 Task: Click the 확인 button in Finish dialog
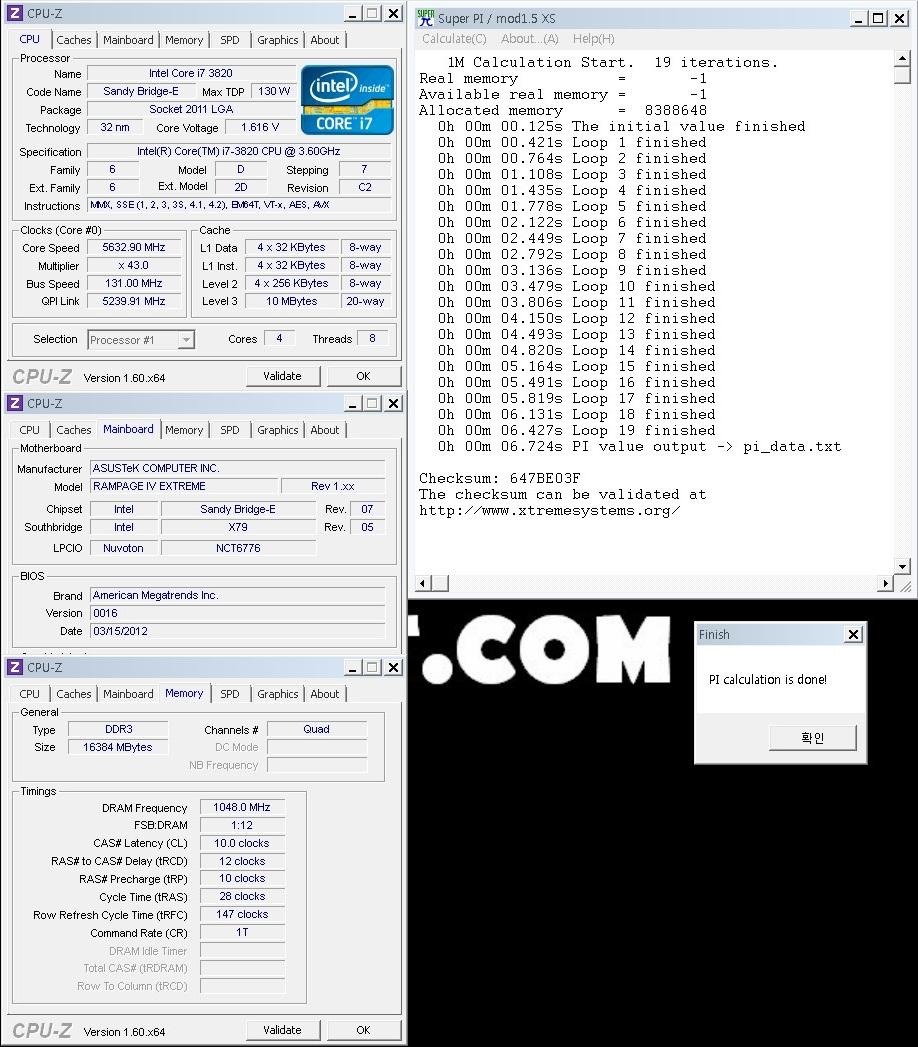point(813,738)
